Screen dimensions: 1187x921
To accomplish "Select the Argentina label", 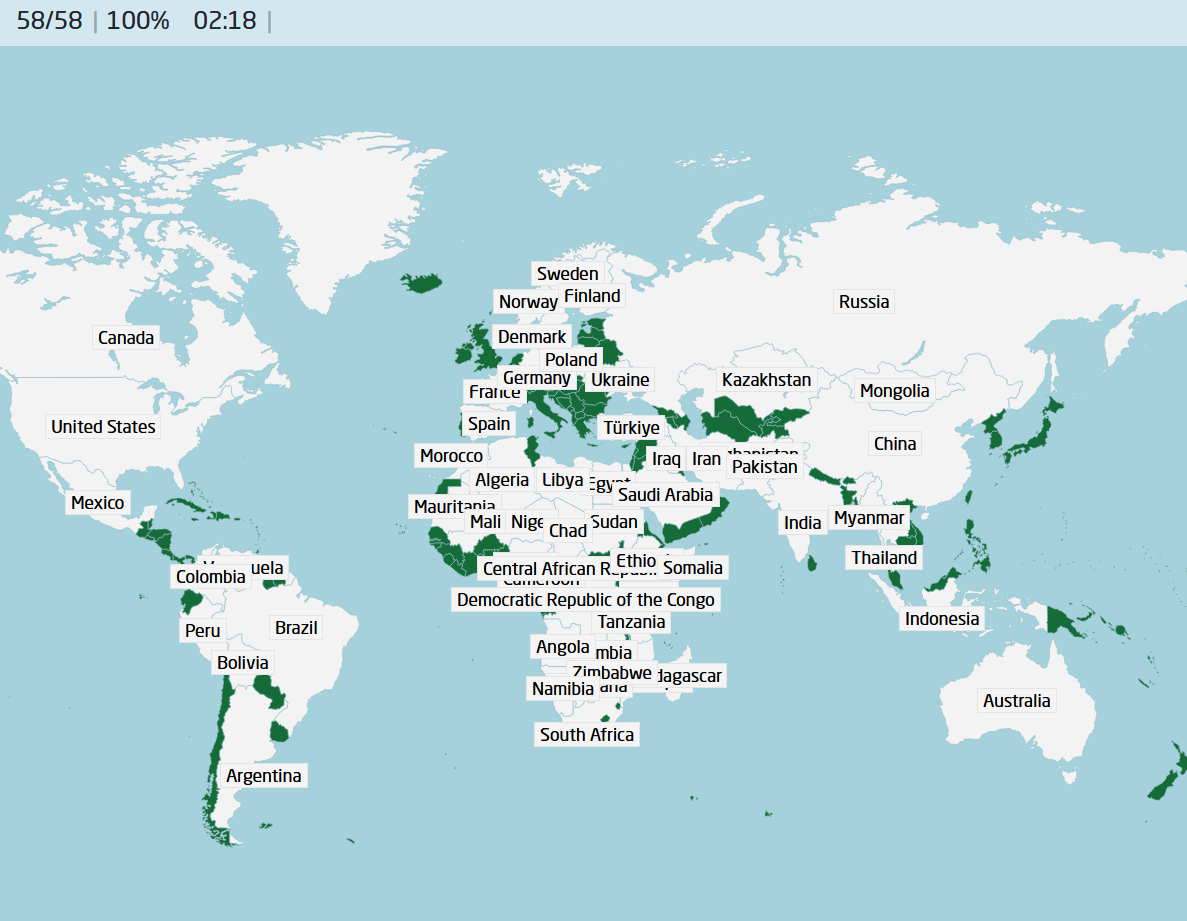I will (x=263, y=776).
